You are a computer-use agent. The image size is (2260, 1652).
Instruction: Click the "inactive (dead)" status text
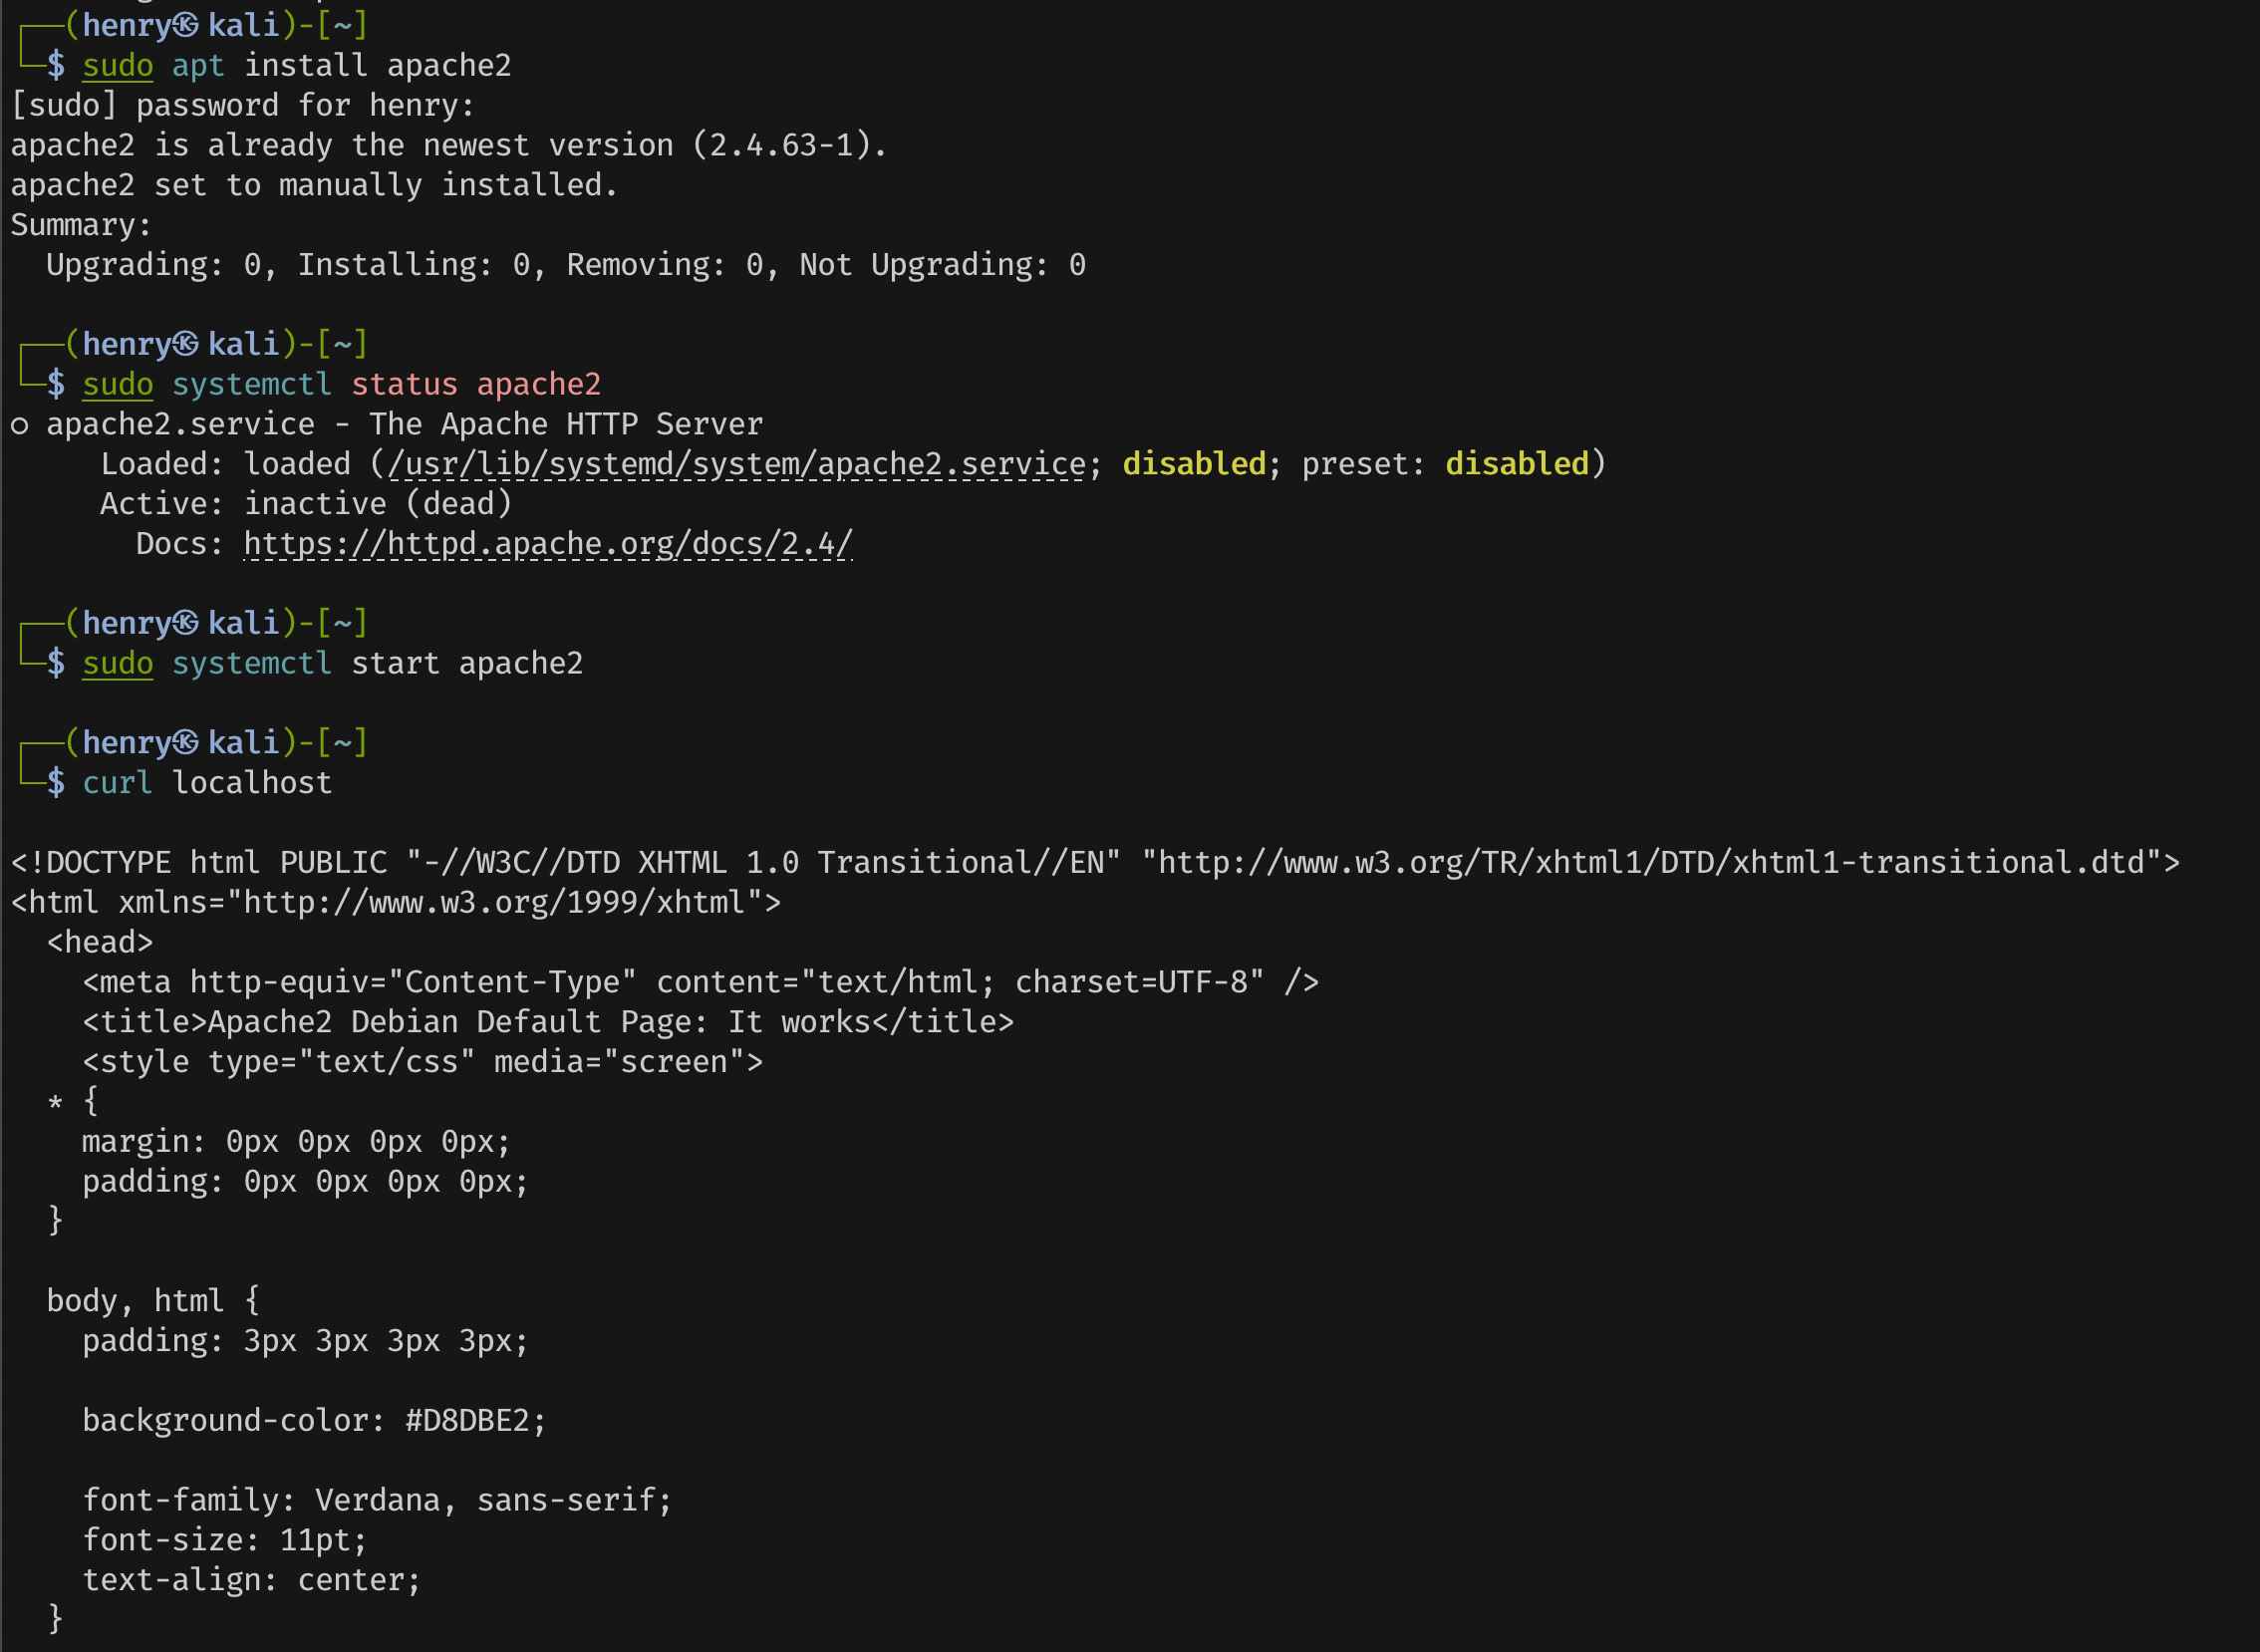(x=378, y=504)
